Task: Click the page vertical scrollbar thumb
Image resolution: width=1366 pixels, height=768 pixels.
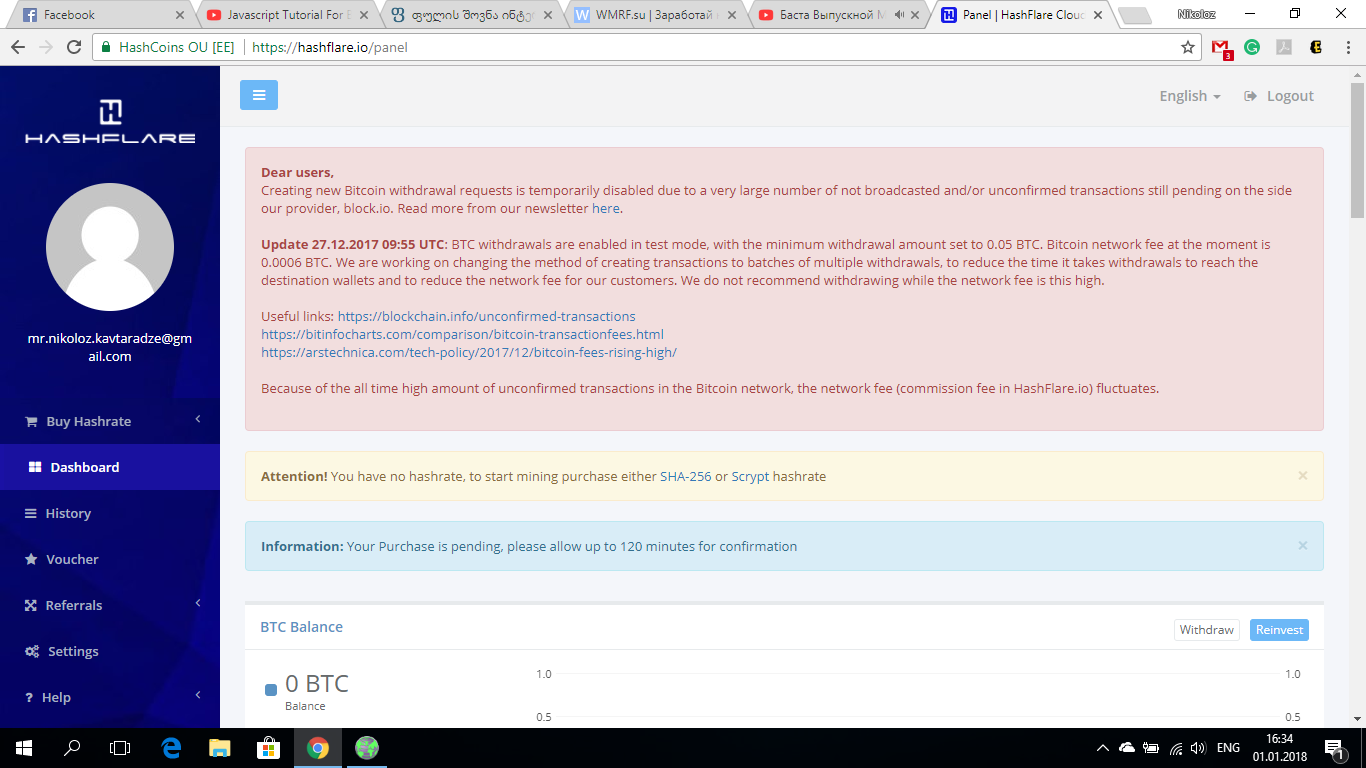Action: (1357, 148)
